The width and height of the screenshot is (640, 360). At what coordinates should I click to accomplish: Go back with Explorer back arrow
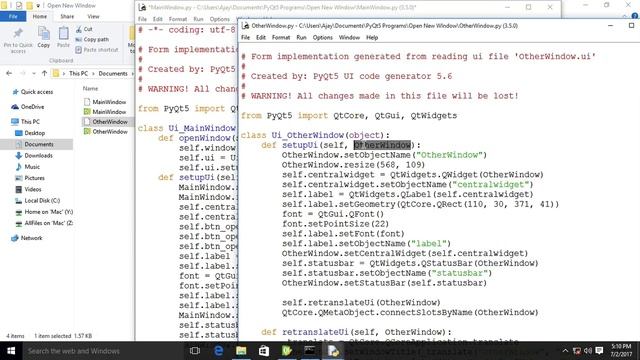point(9,73)
